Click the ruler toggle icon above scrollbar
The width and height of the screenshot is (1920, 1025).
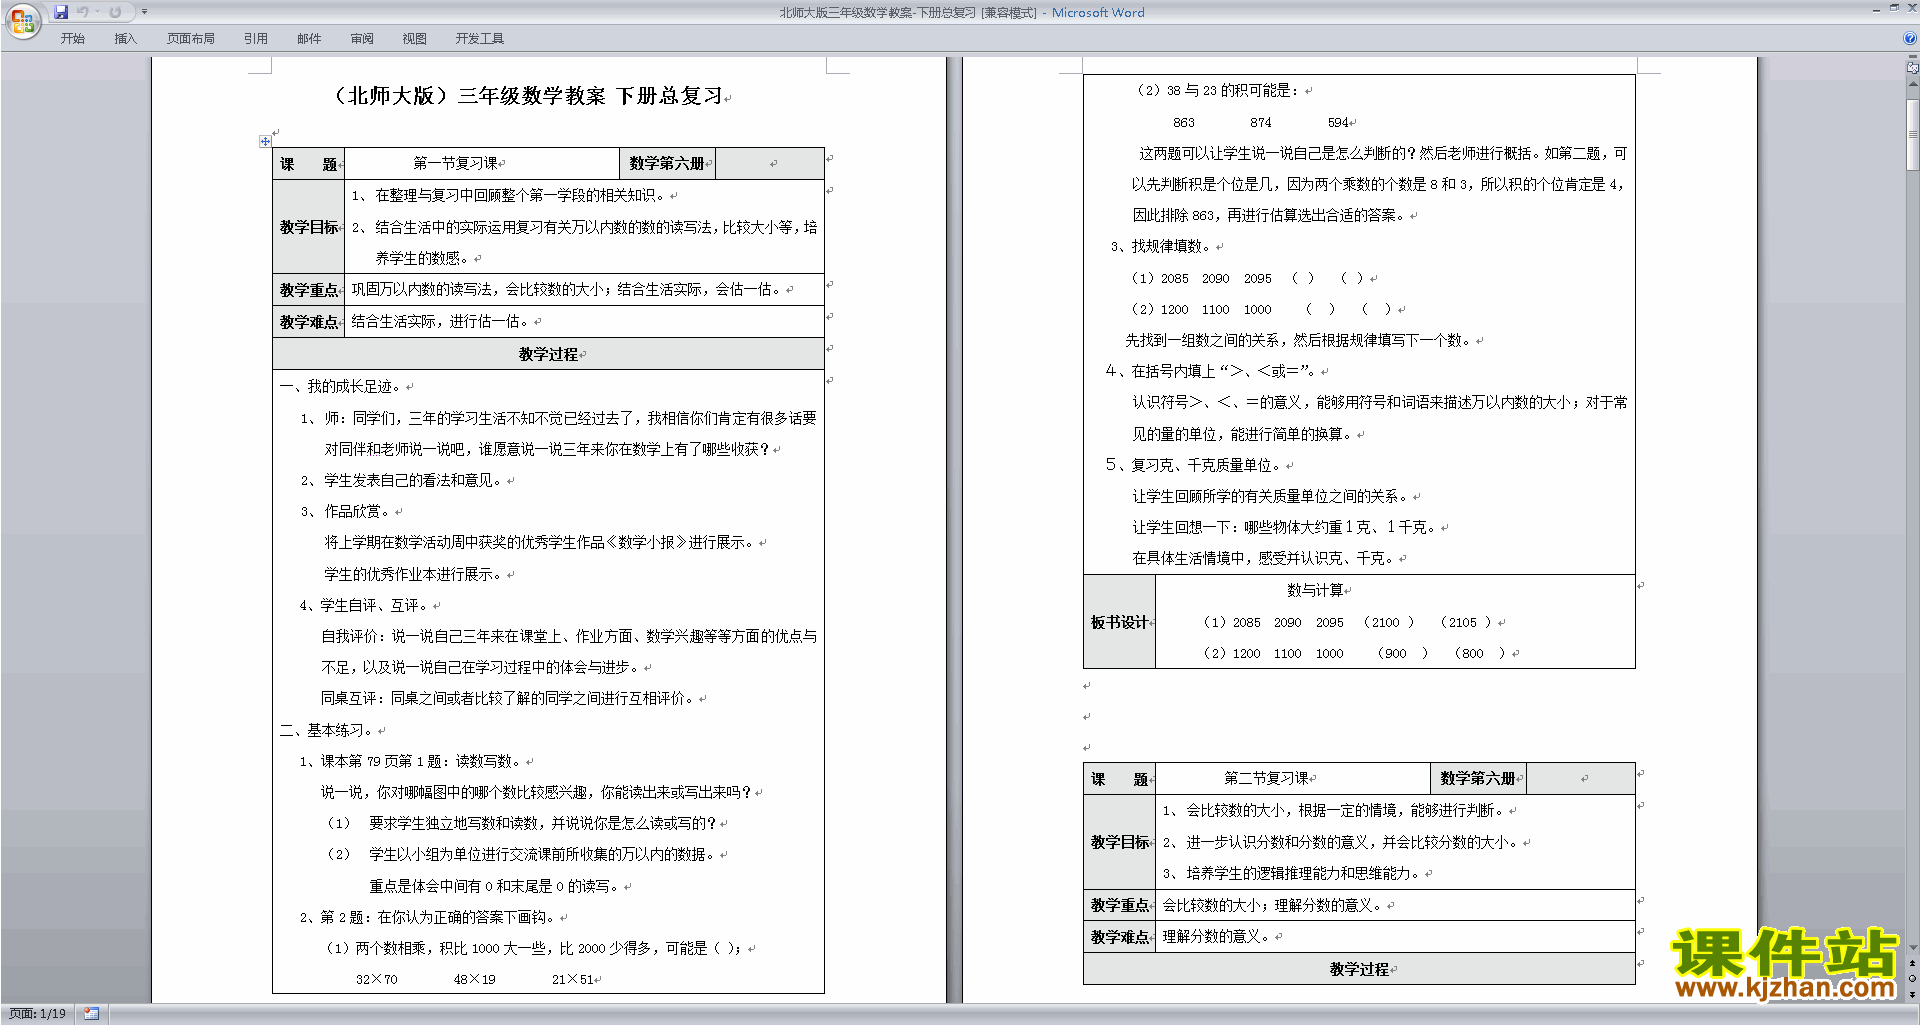point(1913,67)
